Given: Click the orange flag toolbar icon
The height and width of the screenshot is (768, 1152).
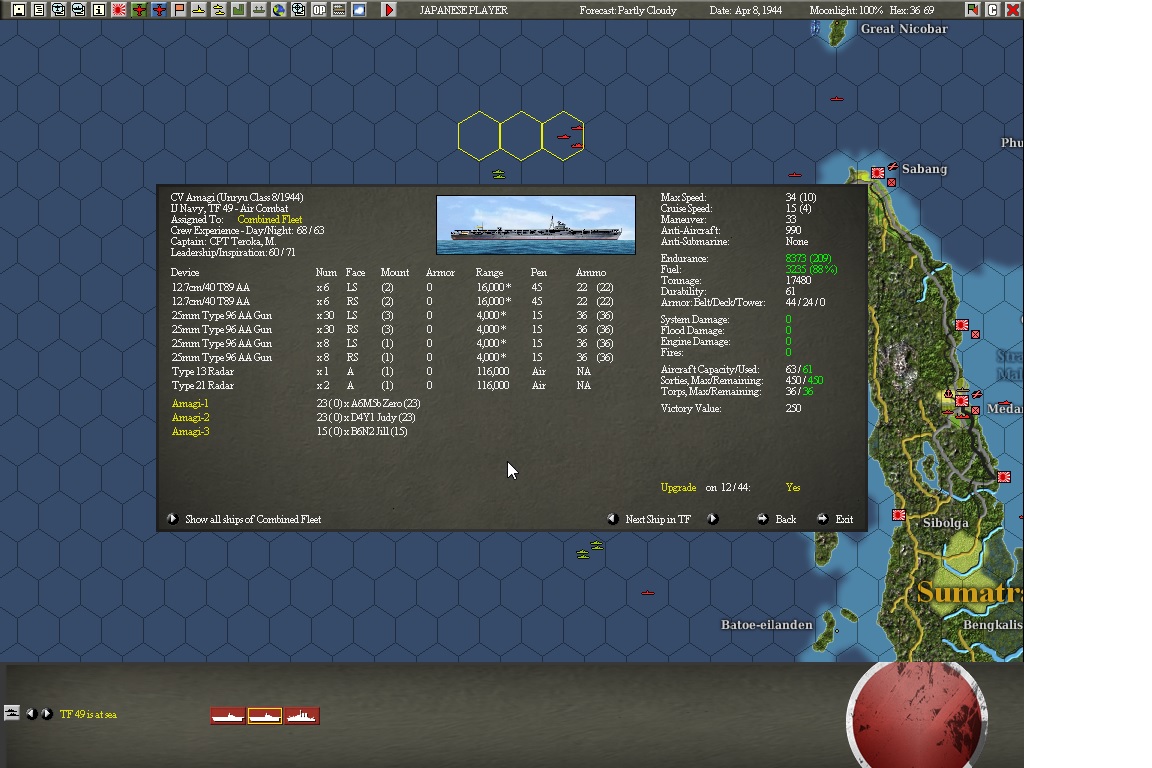Looking at the screenshot, I should (179, 10).
